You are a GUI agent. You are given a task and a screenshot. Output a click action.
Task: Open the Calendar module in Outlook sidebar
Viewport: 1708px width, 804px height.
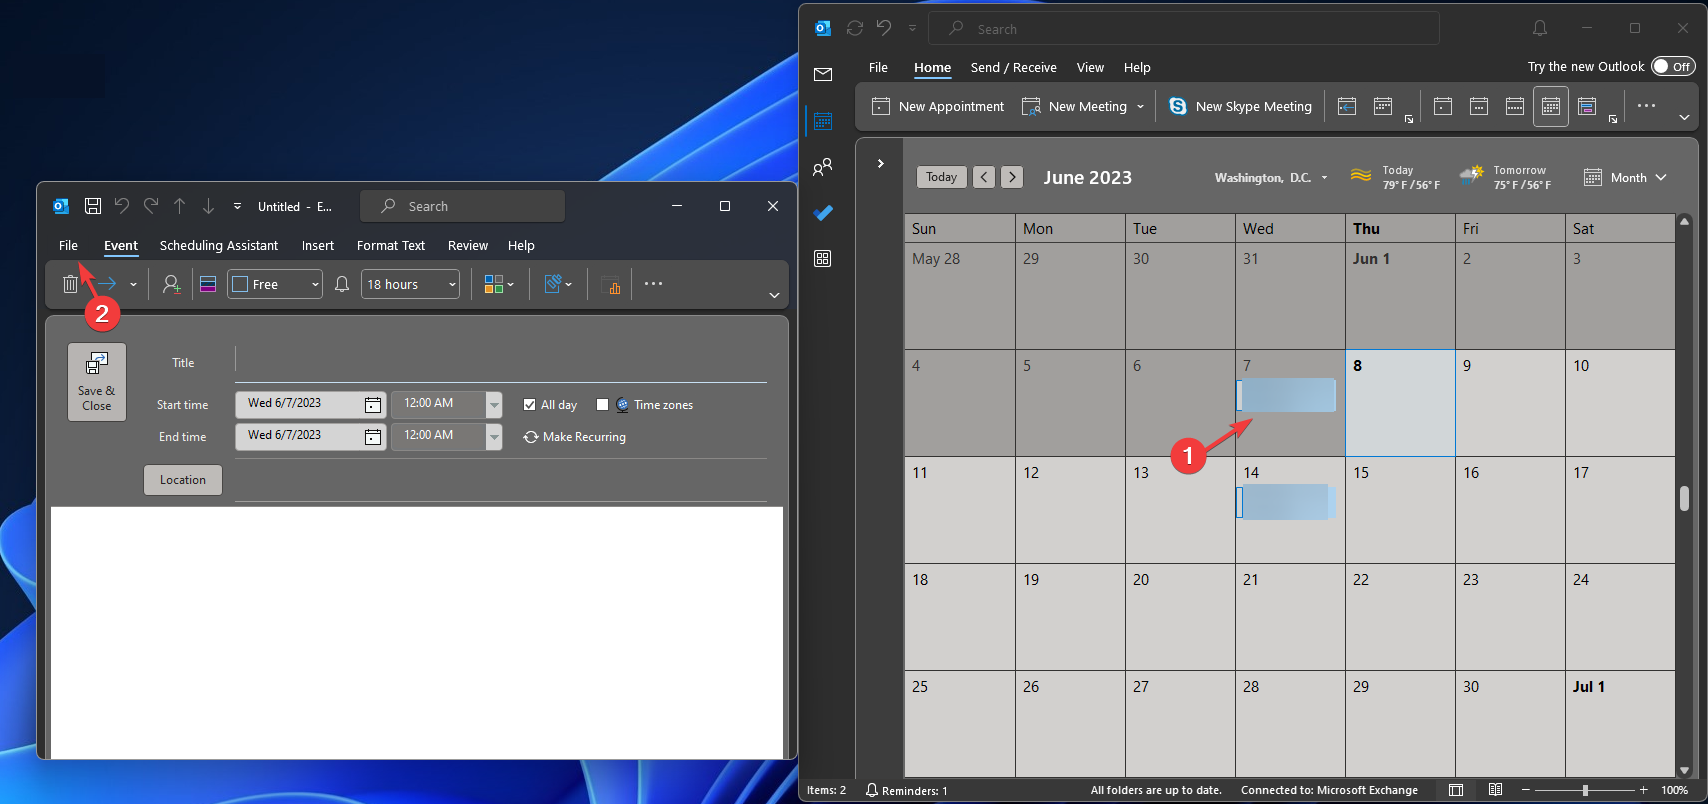point(823,121)
